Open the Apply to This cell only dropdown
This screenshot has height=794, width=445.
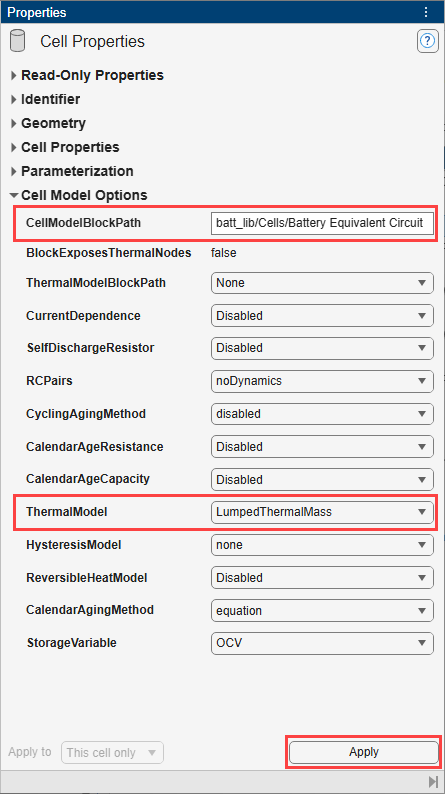(112, 752)
